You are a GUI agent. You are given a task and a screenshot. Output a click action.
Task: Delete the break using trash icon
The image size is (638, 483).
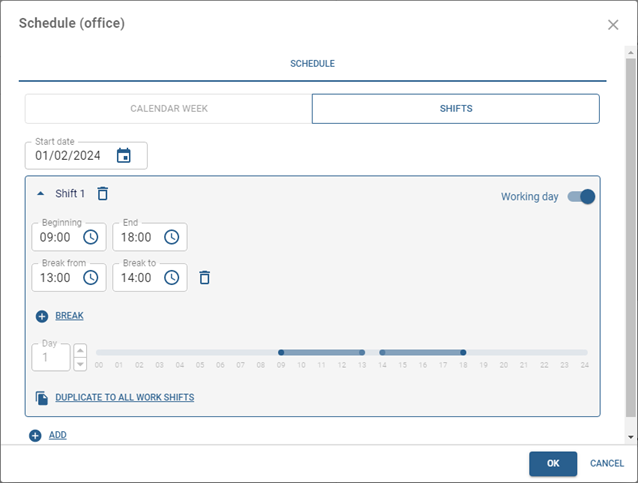204,277
